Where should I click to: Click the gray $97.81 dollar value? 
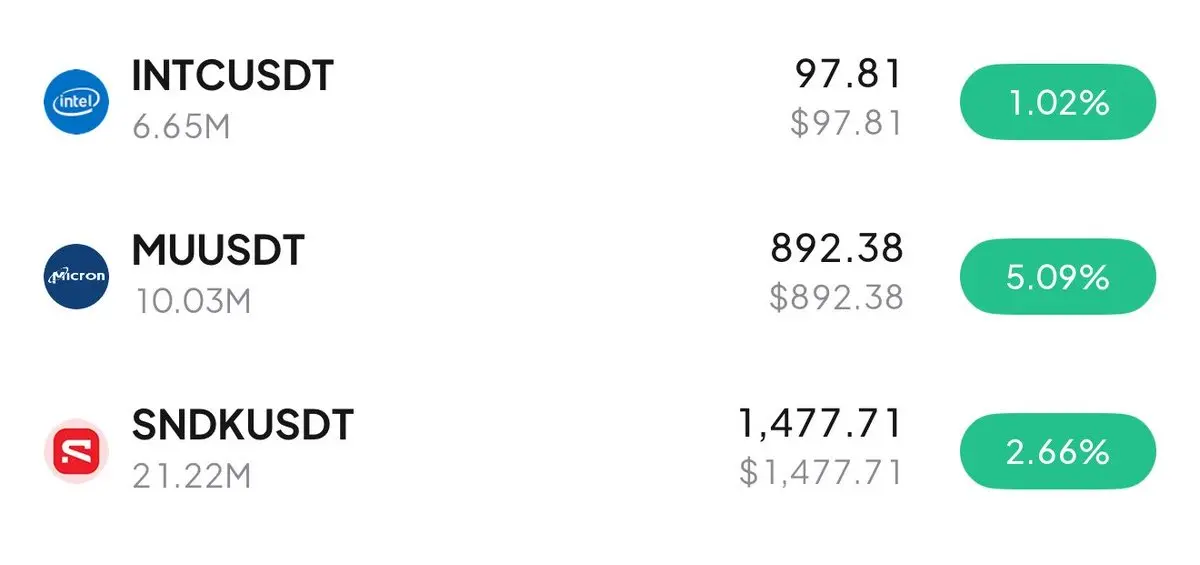(x=846, y=123)
